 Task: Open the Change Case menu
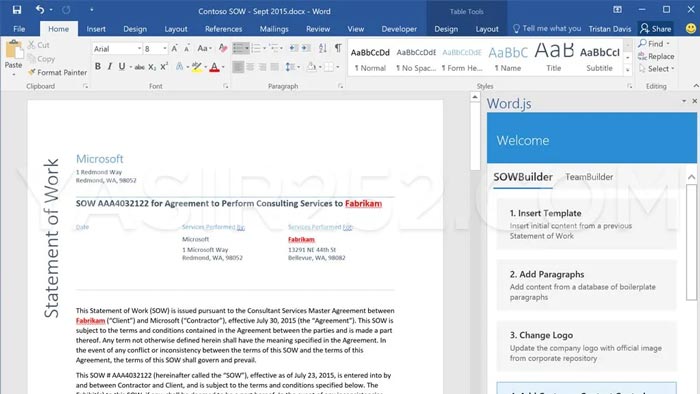click(204, 48)
